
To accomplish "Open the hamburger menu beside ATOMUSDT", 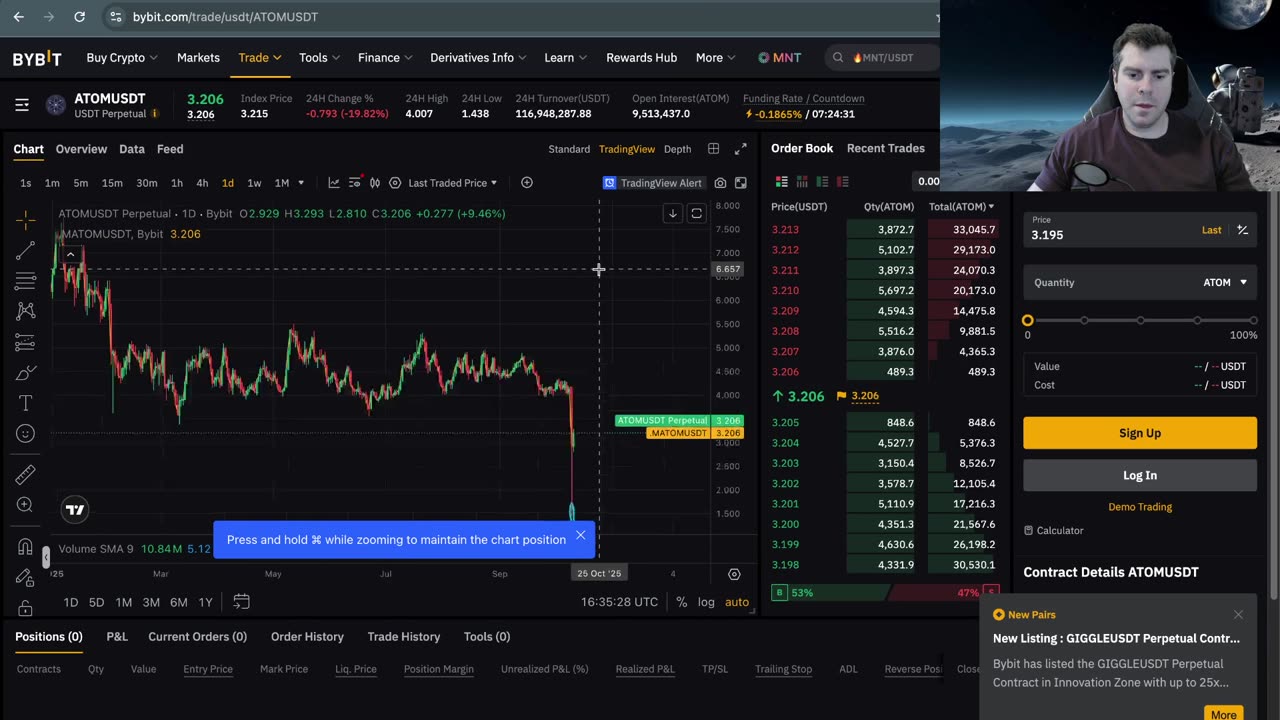I will pyautogui.click(x=22, y=105).
